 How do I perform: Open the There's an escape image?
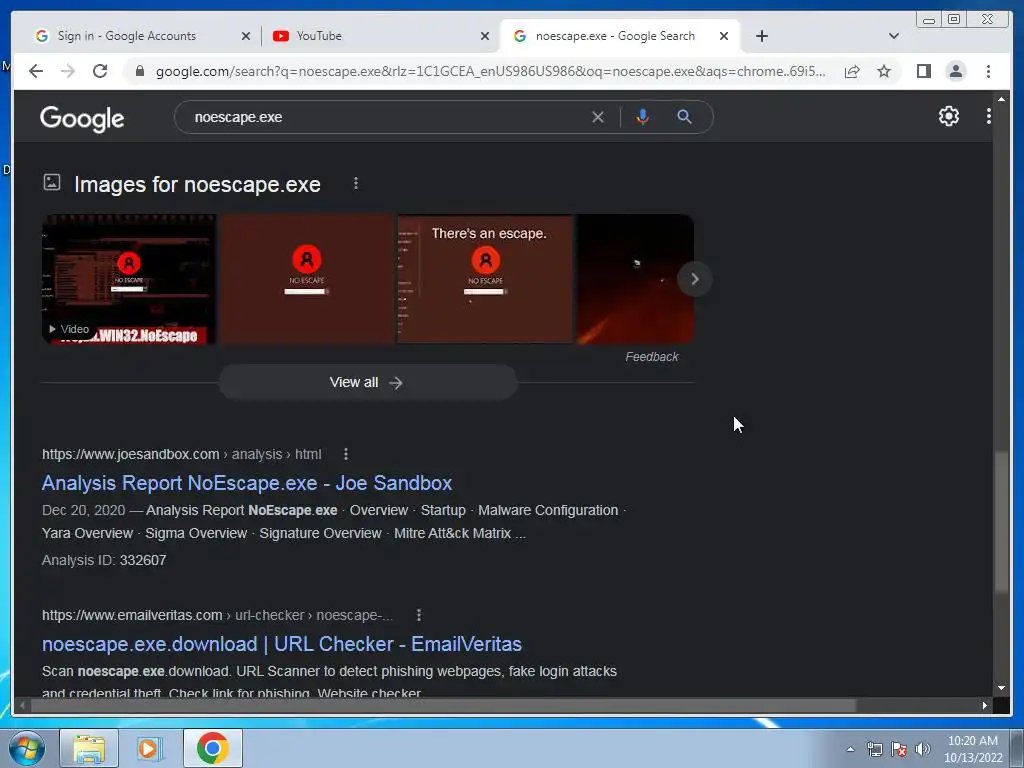[x=485, y=279]
